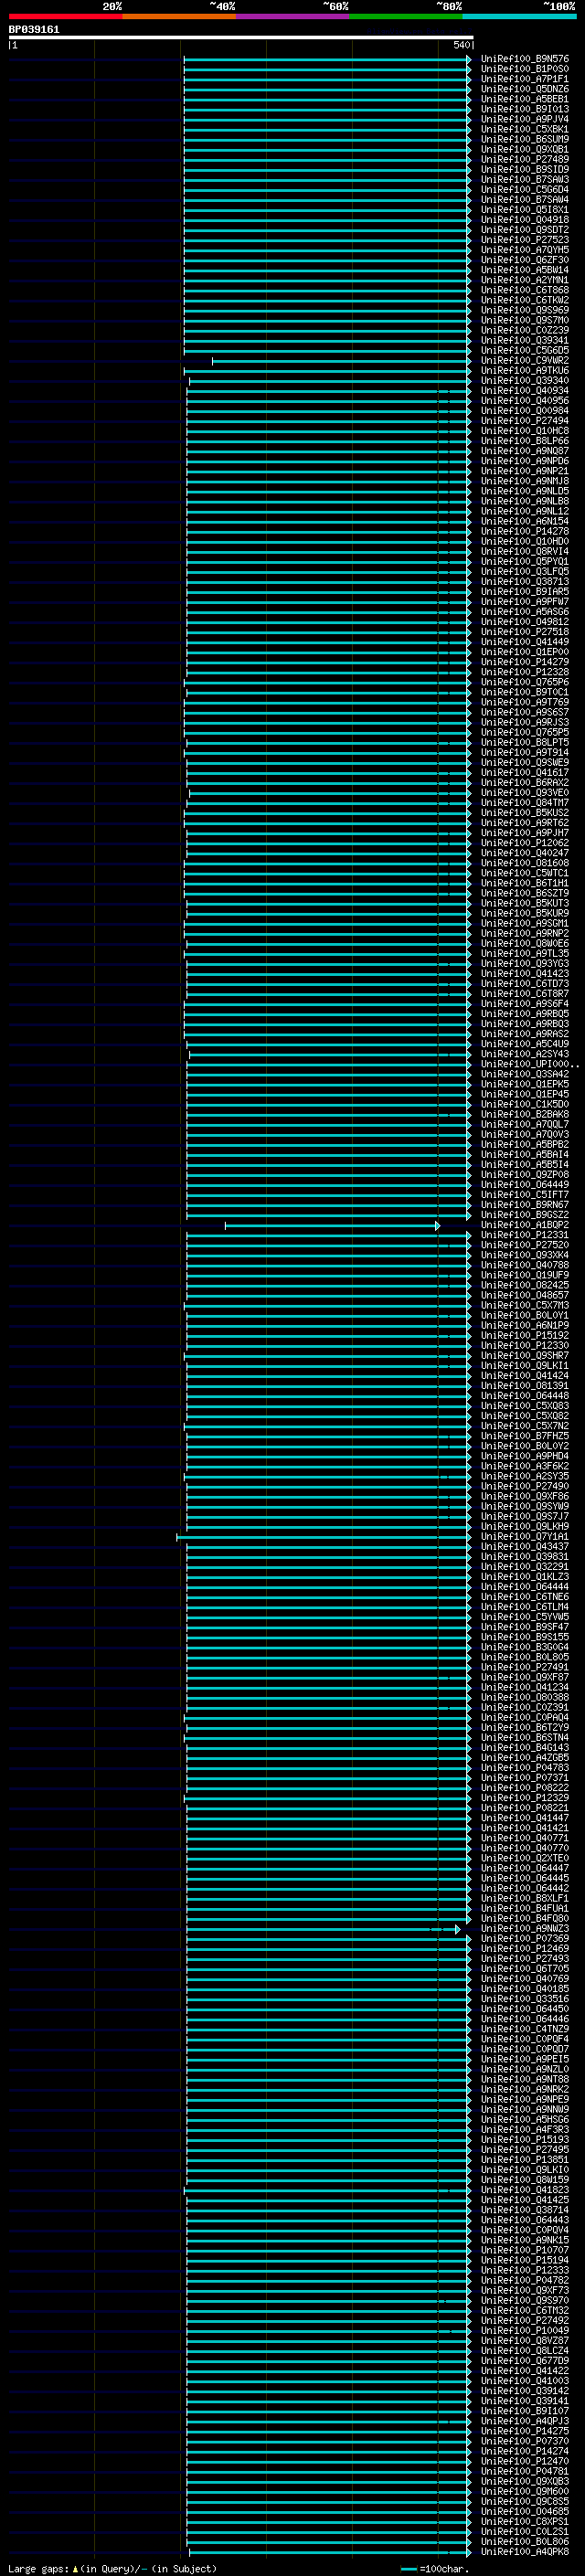Open hit UniRef100_A5BEB1

point(525,99)
